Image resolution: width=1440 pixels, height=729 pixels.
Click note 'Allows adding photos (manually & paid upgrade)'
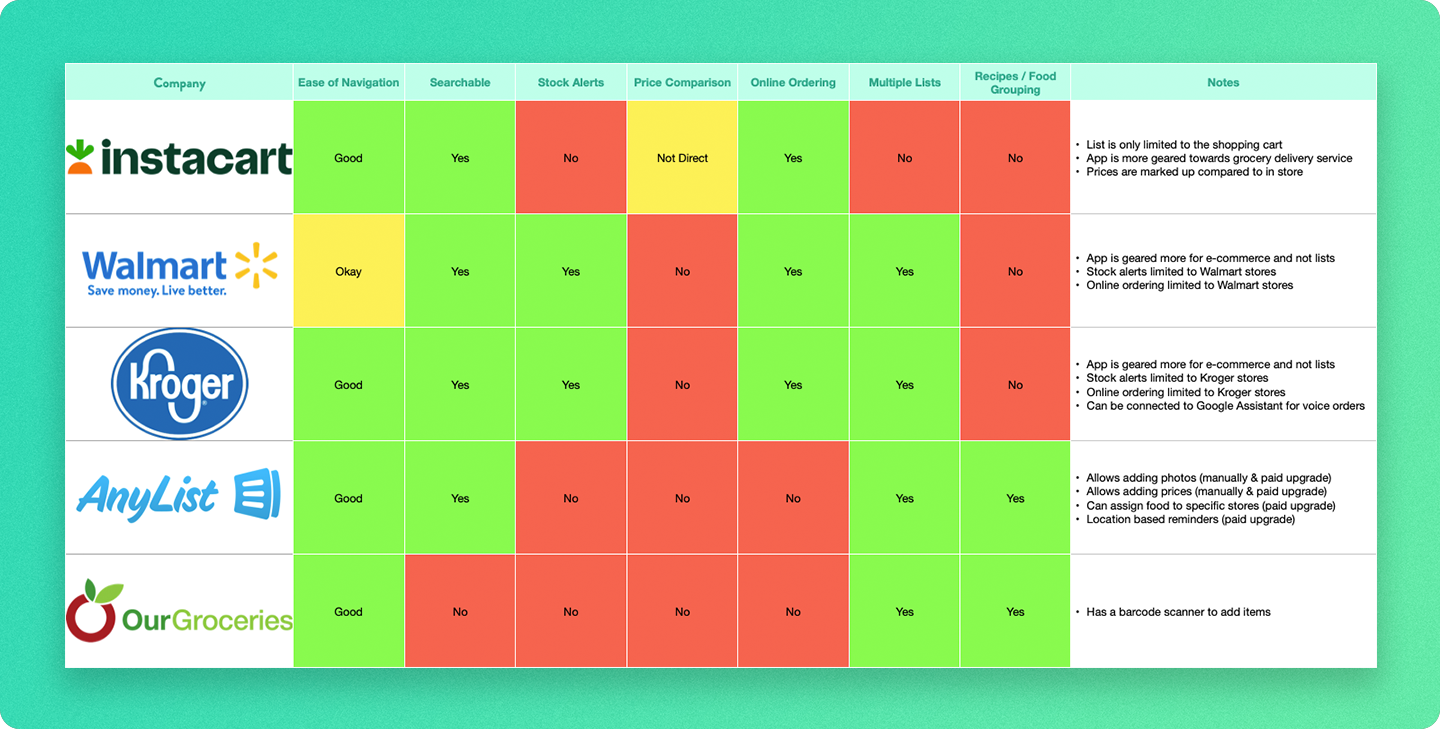point(1209,478)
